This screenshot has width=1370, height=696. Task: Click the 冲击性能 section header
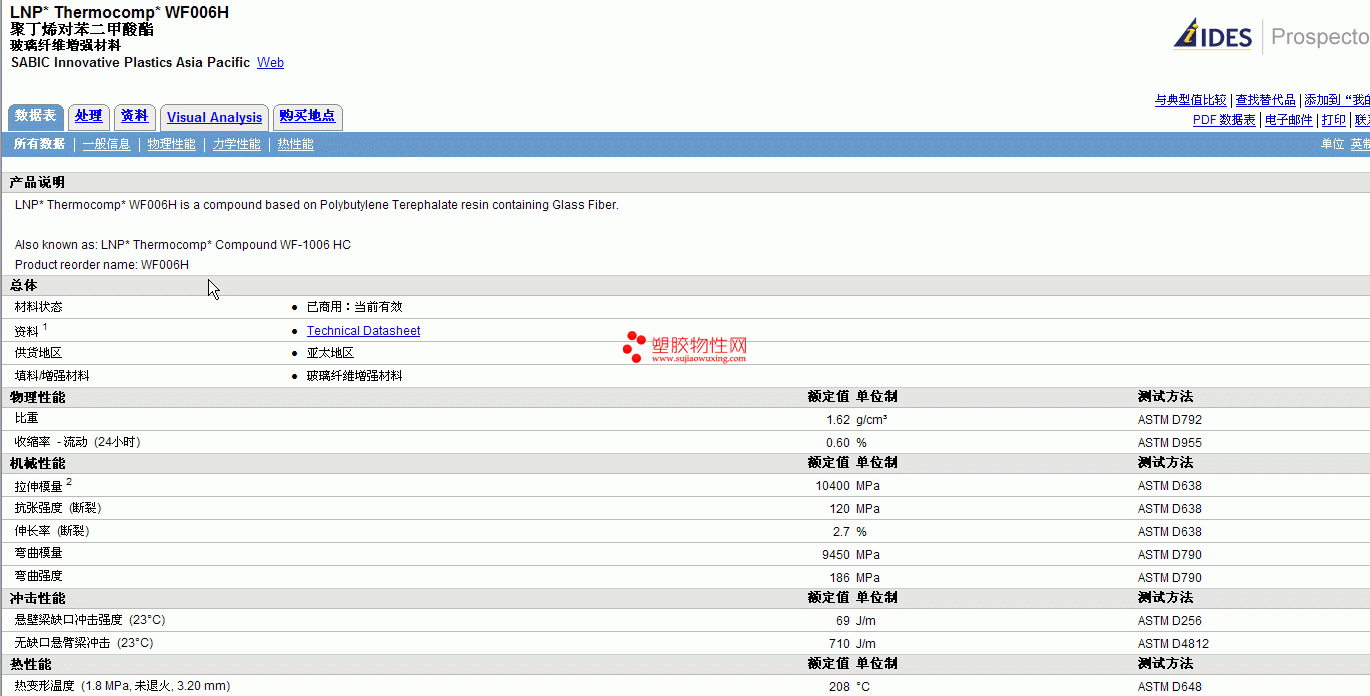pyautogui.click(x=38, y=598)
